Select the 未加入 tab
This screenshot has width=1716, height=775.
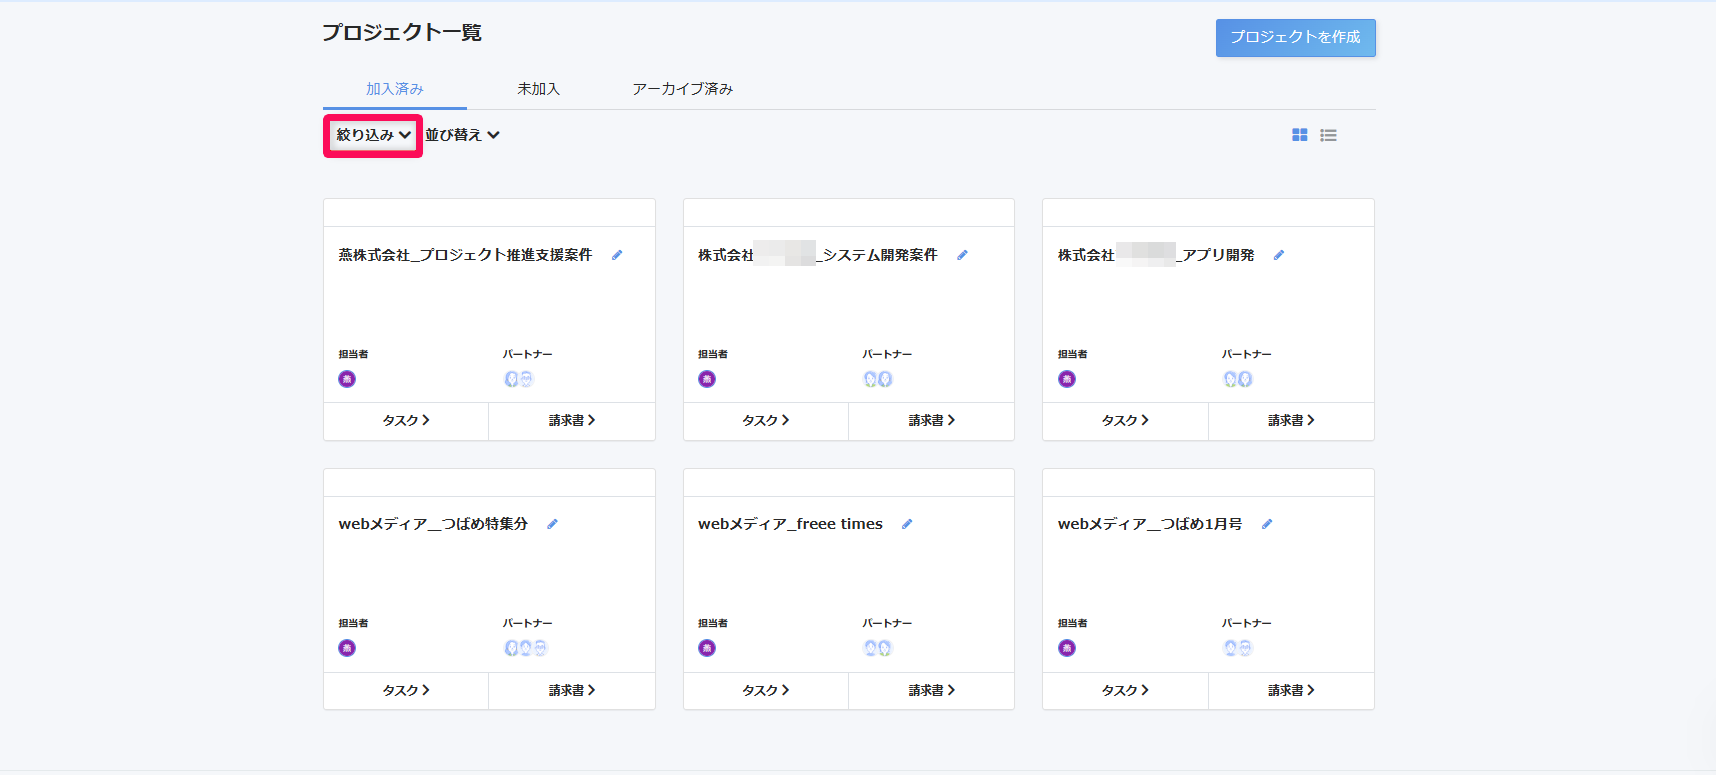tap(538, 89)
